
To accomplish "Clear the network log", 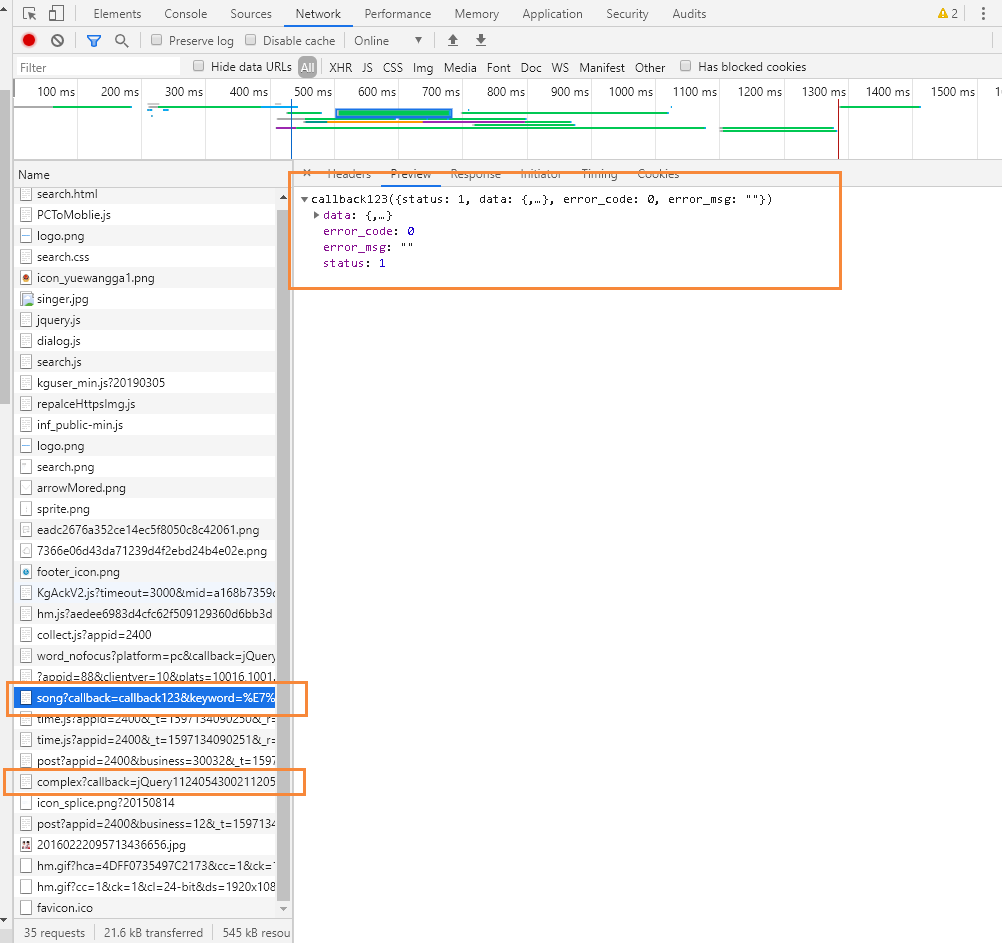I will 58,40.
